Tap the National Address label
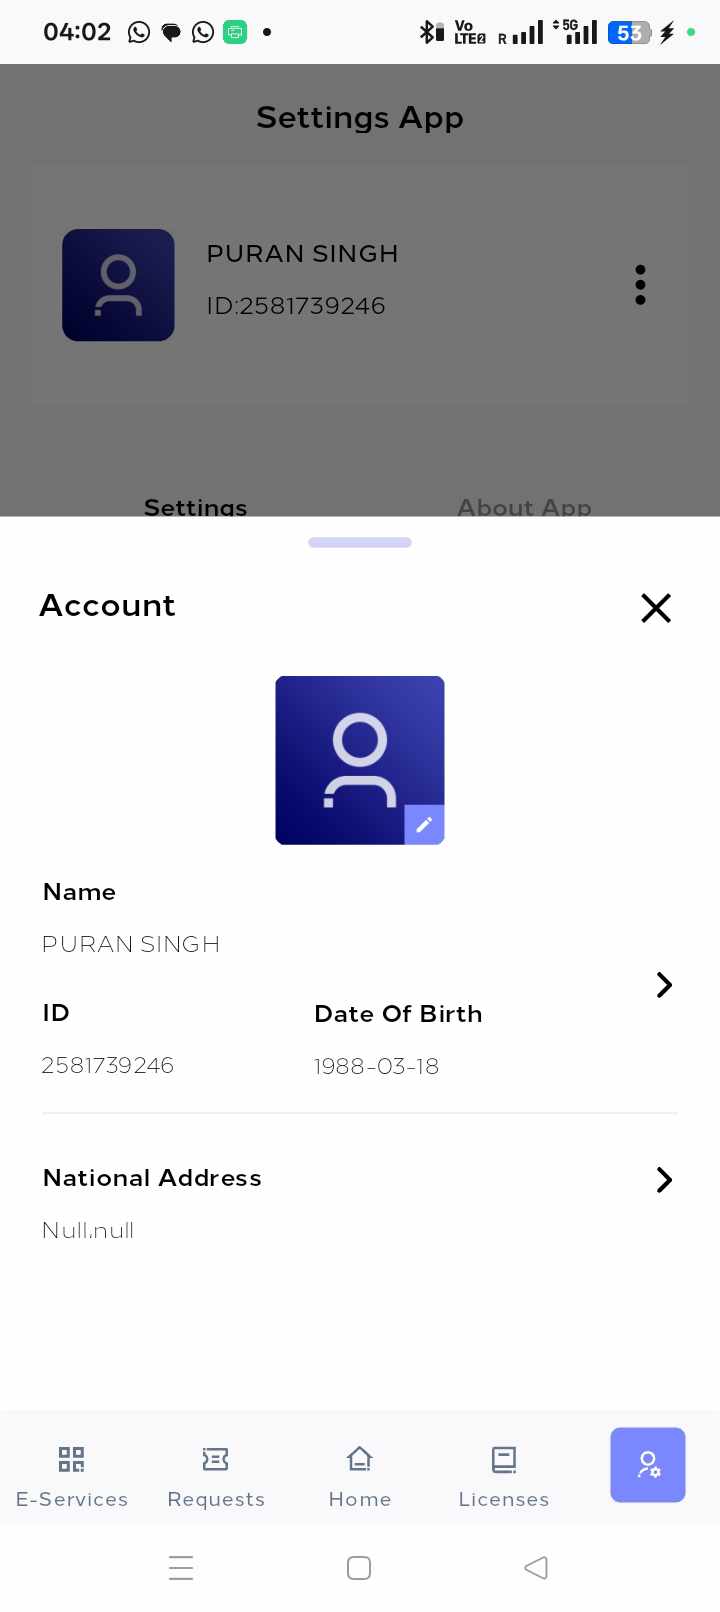Screen dimensions: 720x1612 point(152,1178)
